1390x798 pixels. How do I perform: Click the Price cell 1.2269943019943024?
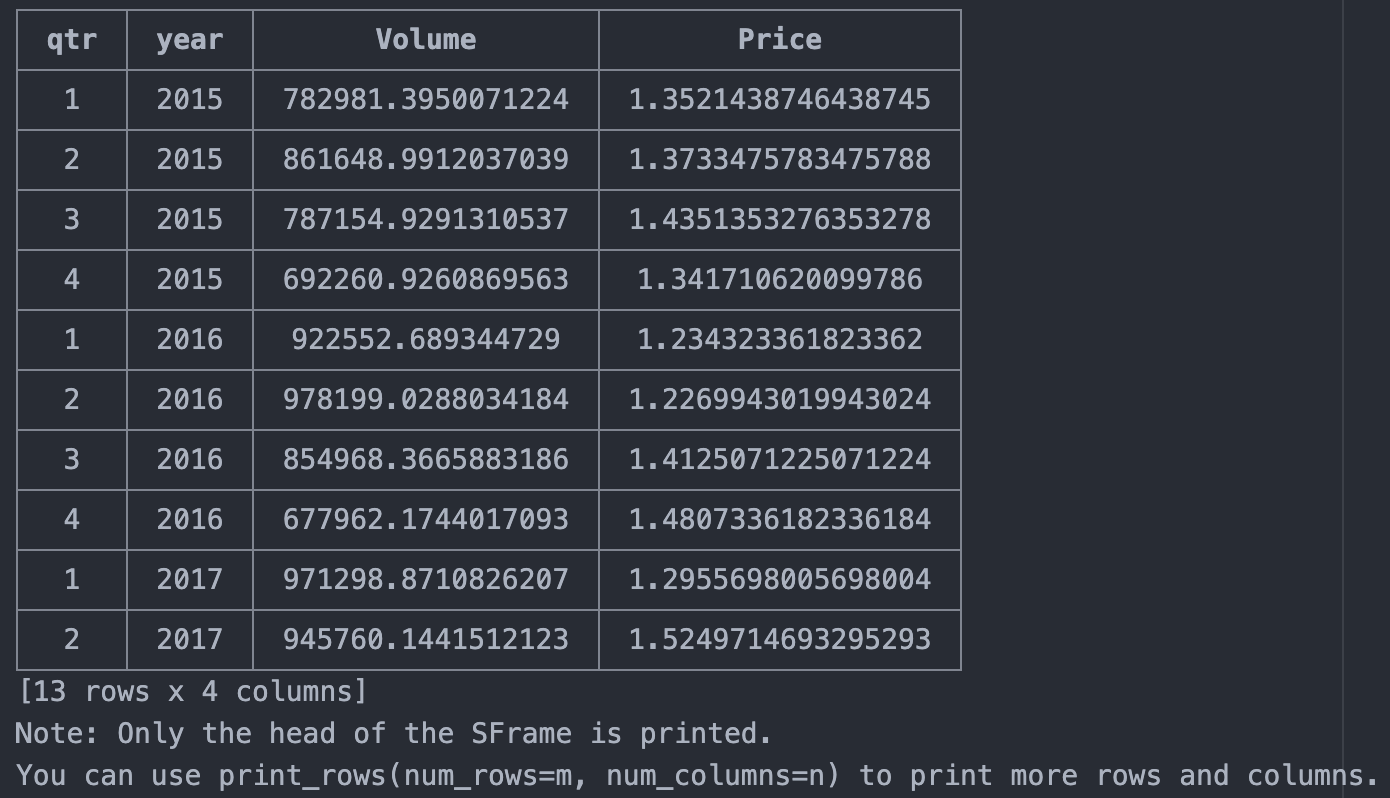(779, 400)
